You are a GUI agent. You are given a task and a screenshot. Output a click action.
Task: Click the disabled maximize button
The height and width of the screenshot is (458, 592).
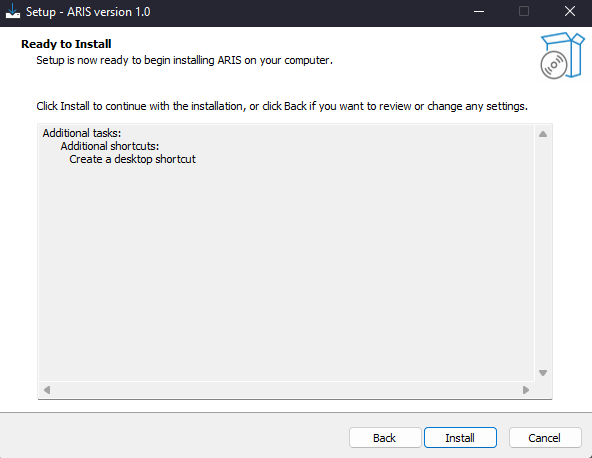point(524,12)
